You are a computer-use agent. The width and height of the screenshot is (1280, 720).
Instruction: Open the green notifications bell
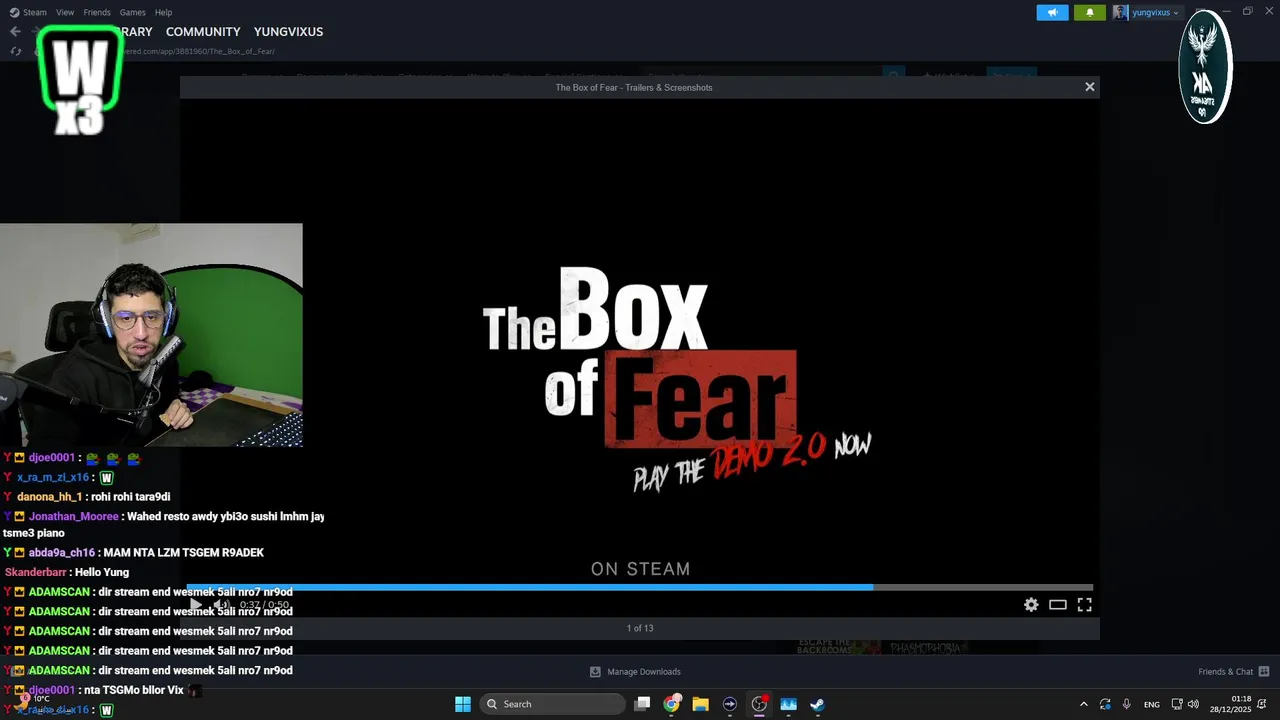coord(1090,12)
